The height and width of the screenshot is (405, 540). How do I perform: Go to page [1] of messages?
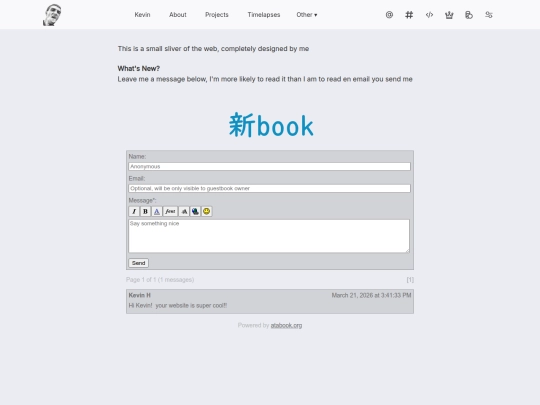click(x=410, y=280)
